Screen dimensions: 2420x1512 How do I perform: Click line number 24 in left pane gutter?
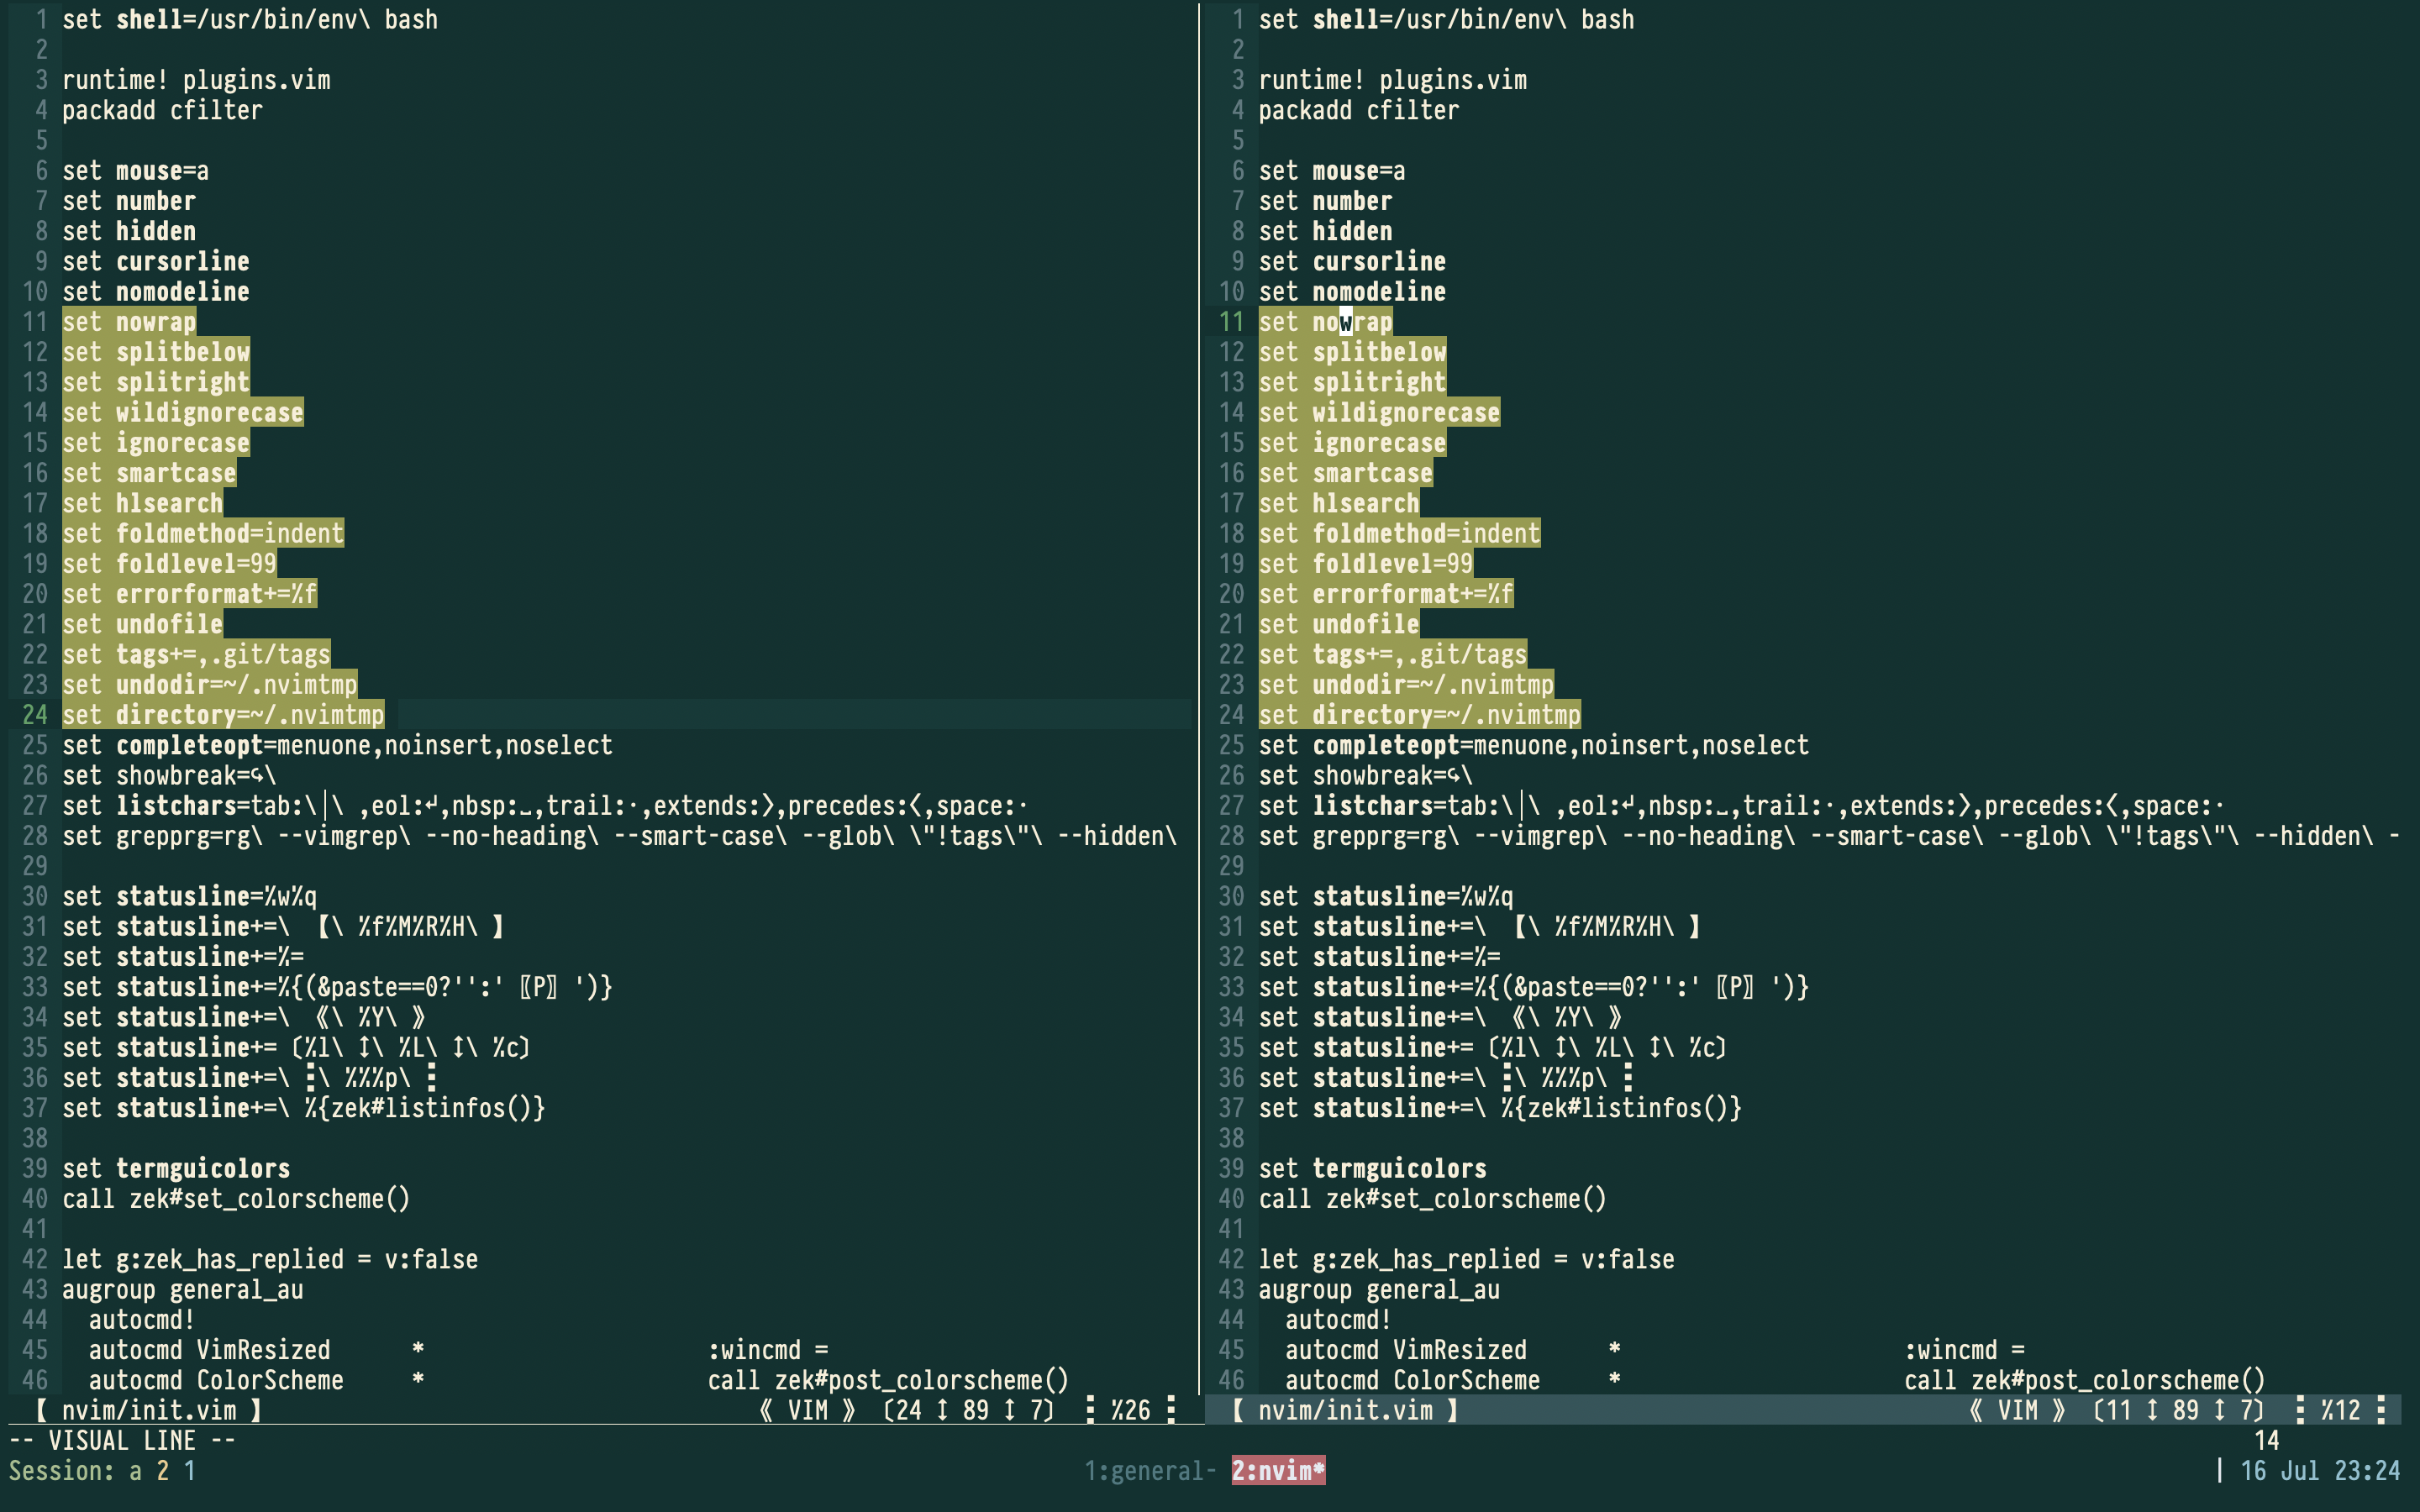pos(35,714)
